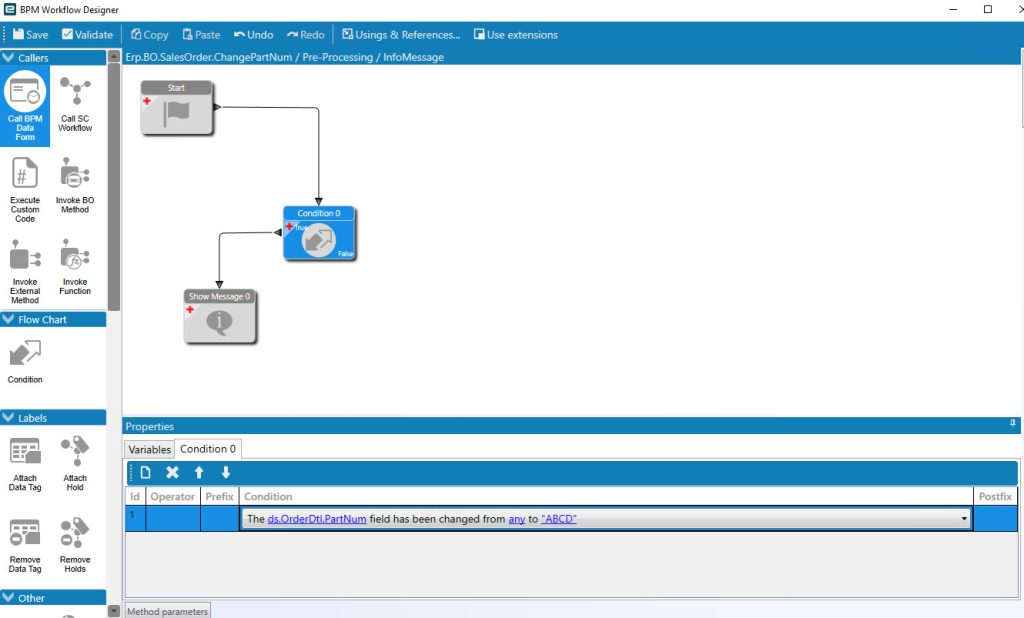The width and height of the screenshot is (1024, 618).
Task: Select the Show Message 0 node
Action: tap(220, 318)
